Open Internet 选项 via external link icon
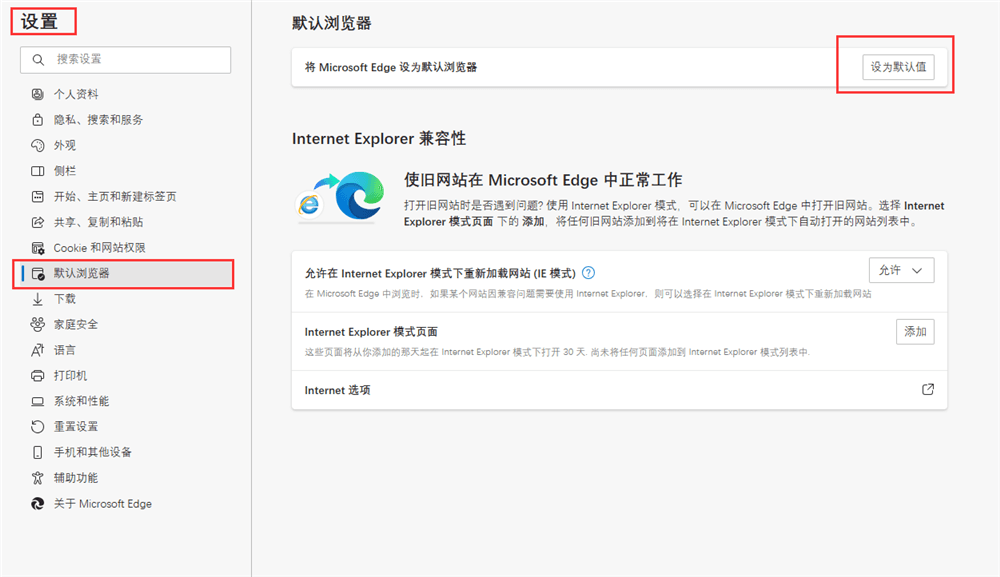The image size is (1000, 577). coord(927,390)
